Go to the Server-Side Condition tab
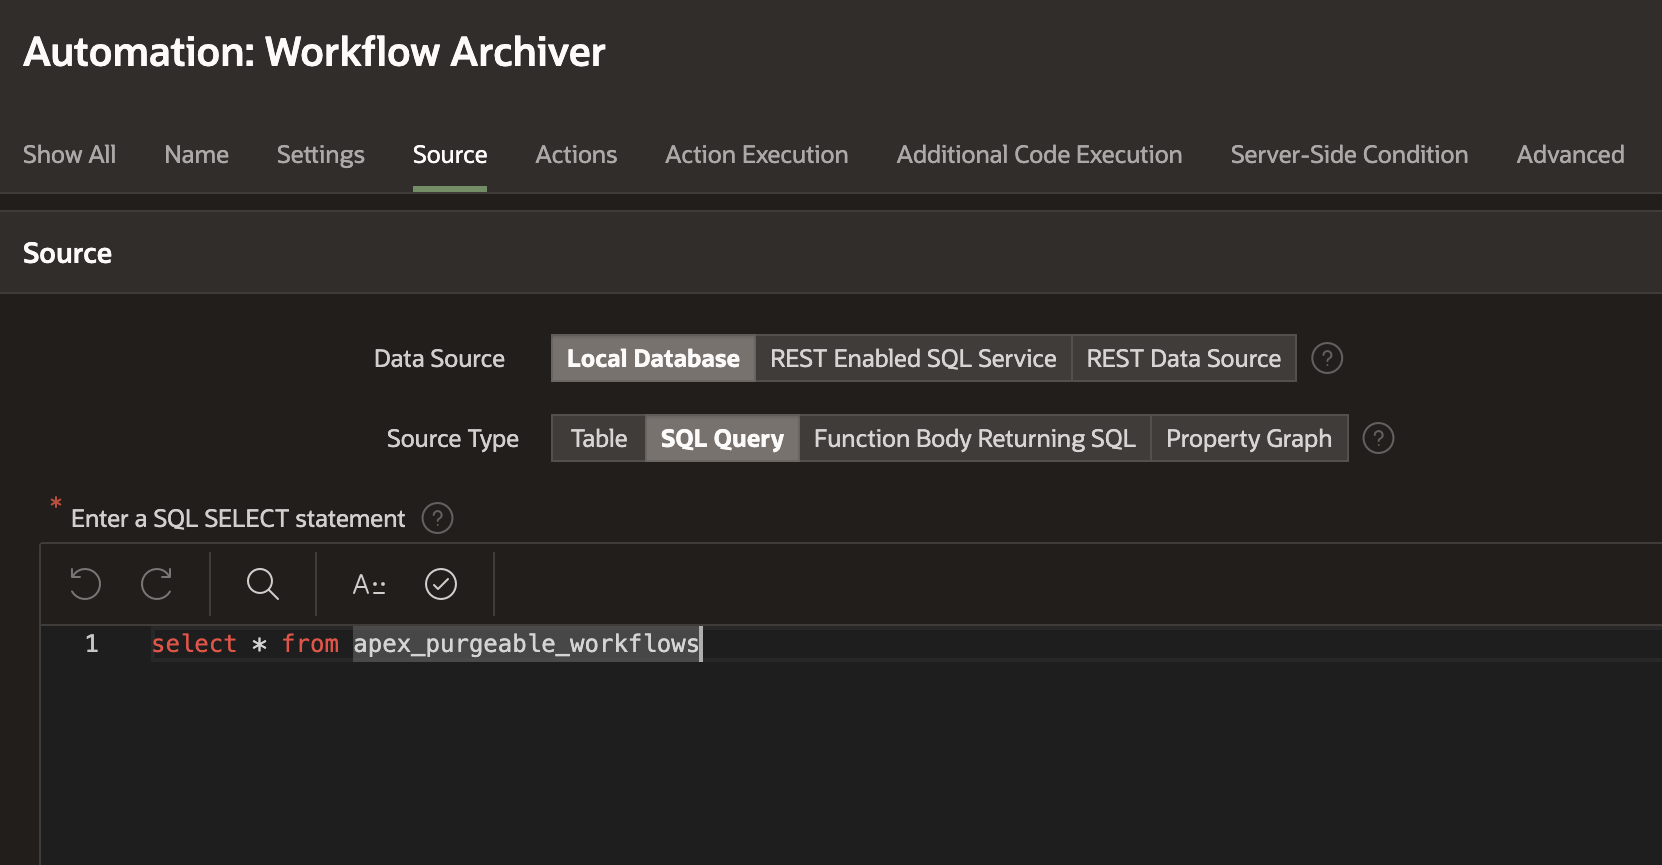 (1349, 155)
